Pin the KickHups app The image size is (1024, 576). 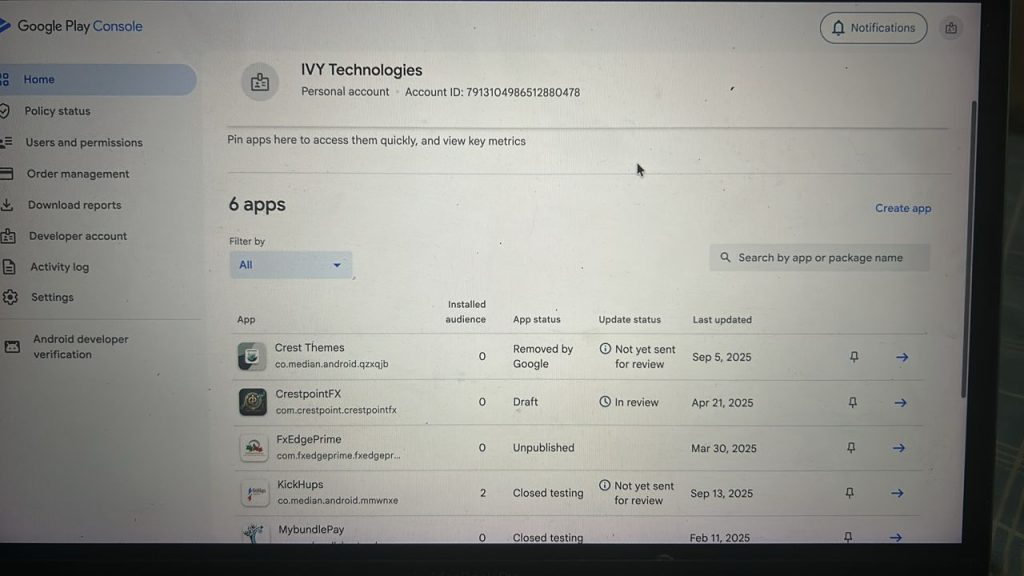849,493
